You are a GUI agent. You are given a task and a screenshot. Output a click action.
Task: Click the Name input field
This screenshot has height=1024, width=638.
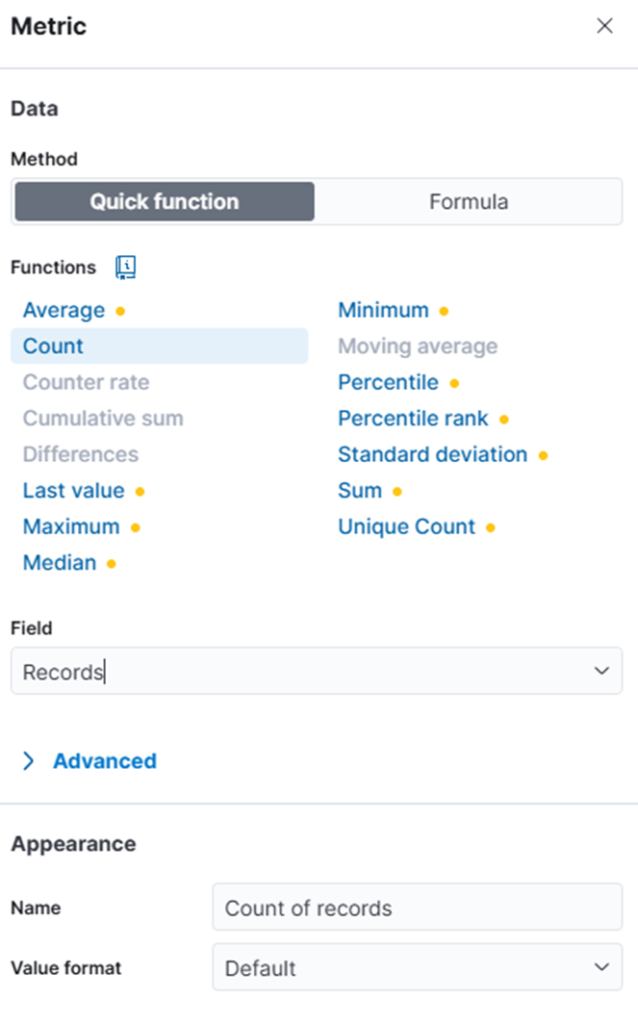click(x=417, y=907)
